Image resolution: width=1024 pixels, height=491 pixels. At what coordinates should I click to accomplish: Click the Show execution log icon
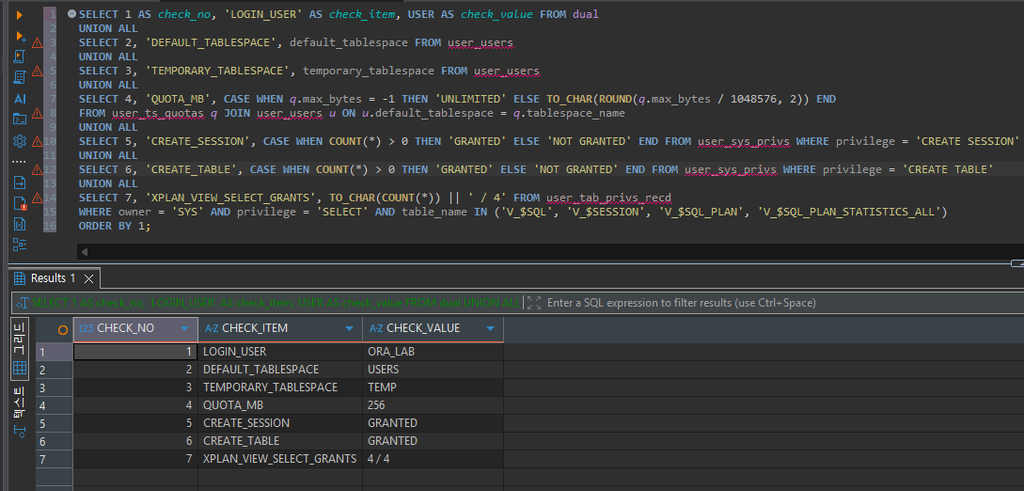point(20,203)
